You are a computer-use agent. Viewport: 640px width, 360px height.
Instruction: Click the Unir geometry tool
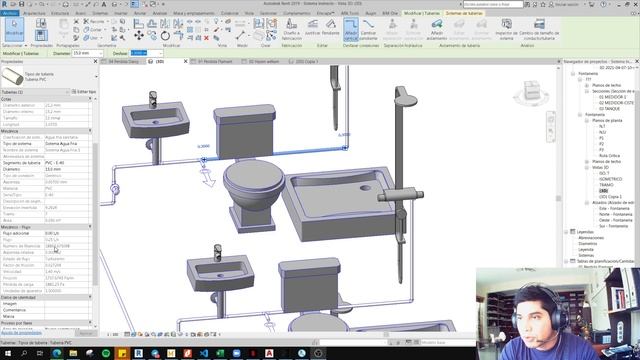point(91,38)
